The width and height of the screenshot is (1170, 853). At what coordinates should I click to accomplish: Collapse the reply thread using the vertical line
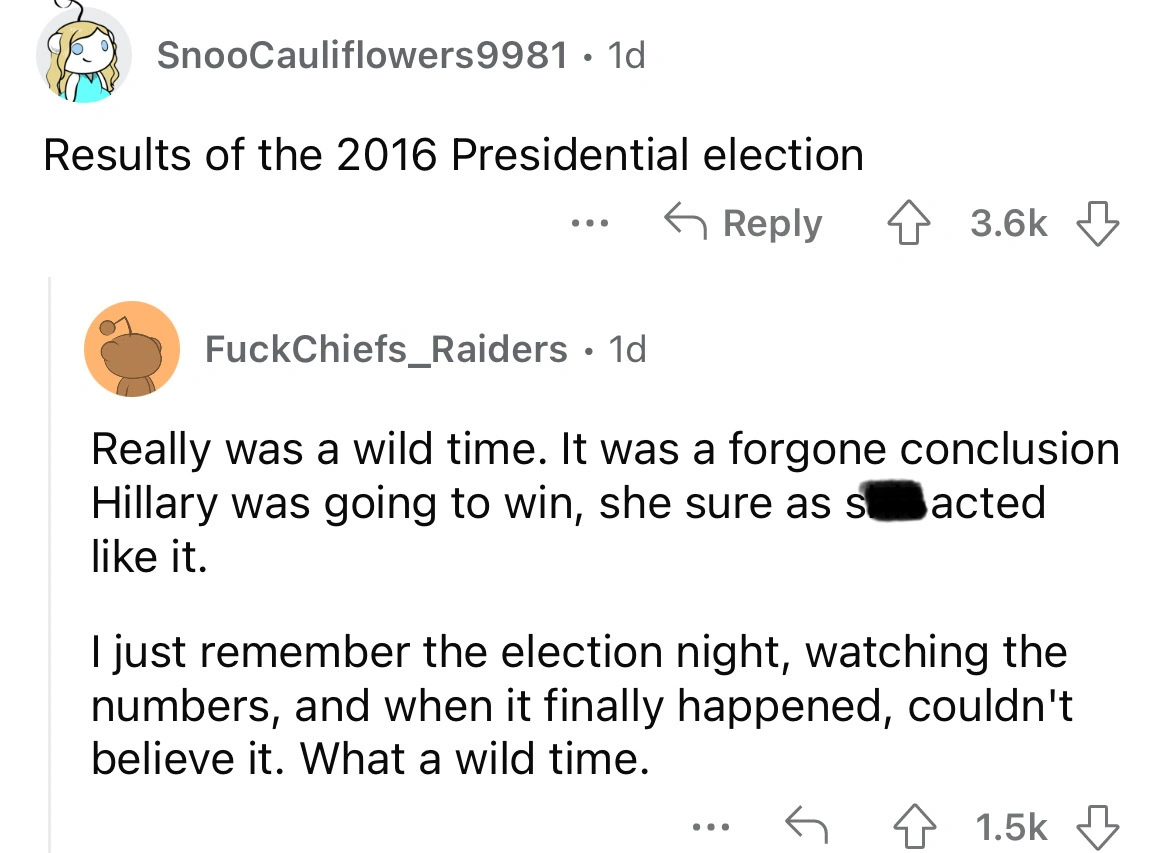(51, 560)
